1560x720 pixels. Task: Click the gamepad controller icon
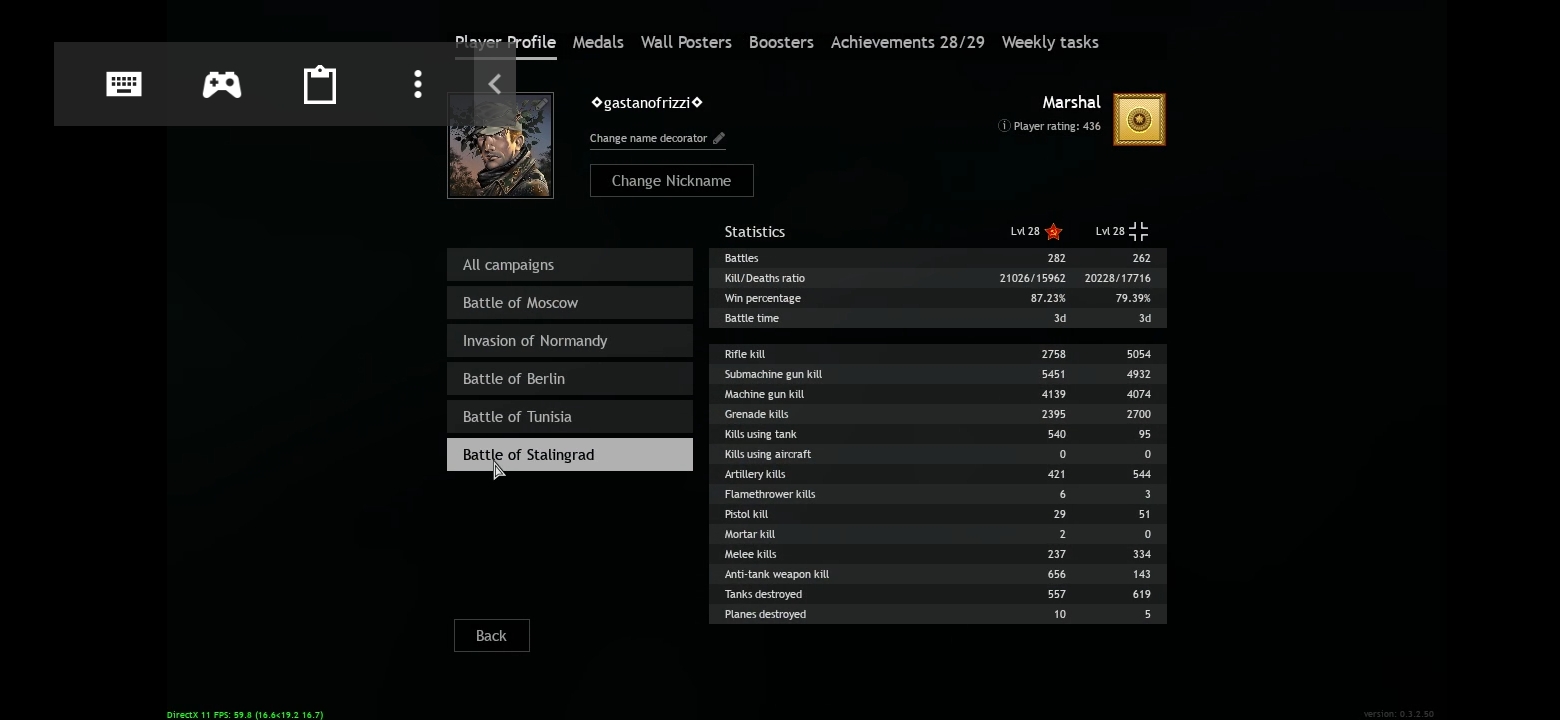pyautogui.click(x=221, y=84)
